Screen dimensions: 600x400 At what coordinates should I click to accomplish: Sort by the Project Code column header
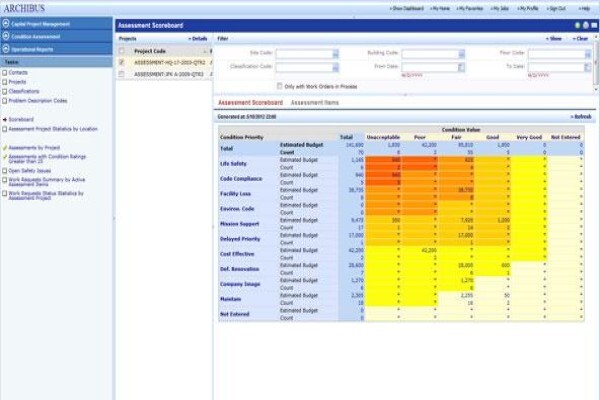[150, 51]
